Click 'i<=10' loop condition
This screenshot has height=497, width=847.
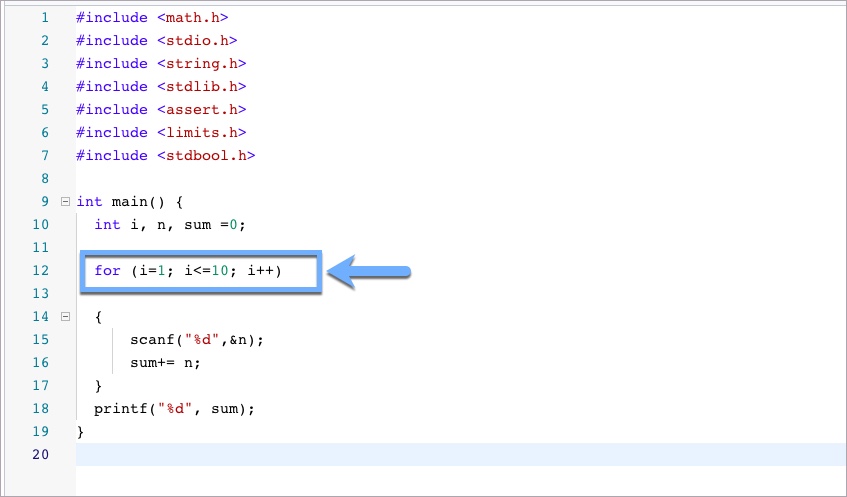pos(206,271)
